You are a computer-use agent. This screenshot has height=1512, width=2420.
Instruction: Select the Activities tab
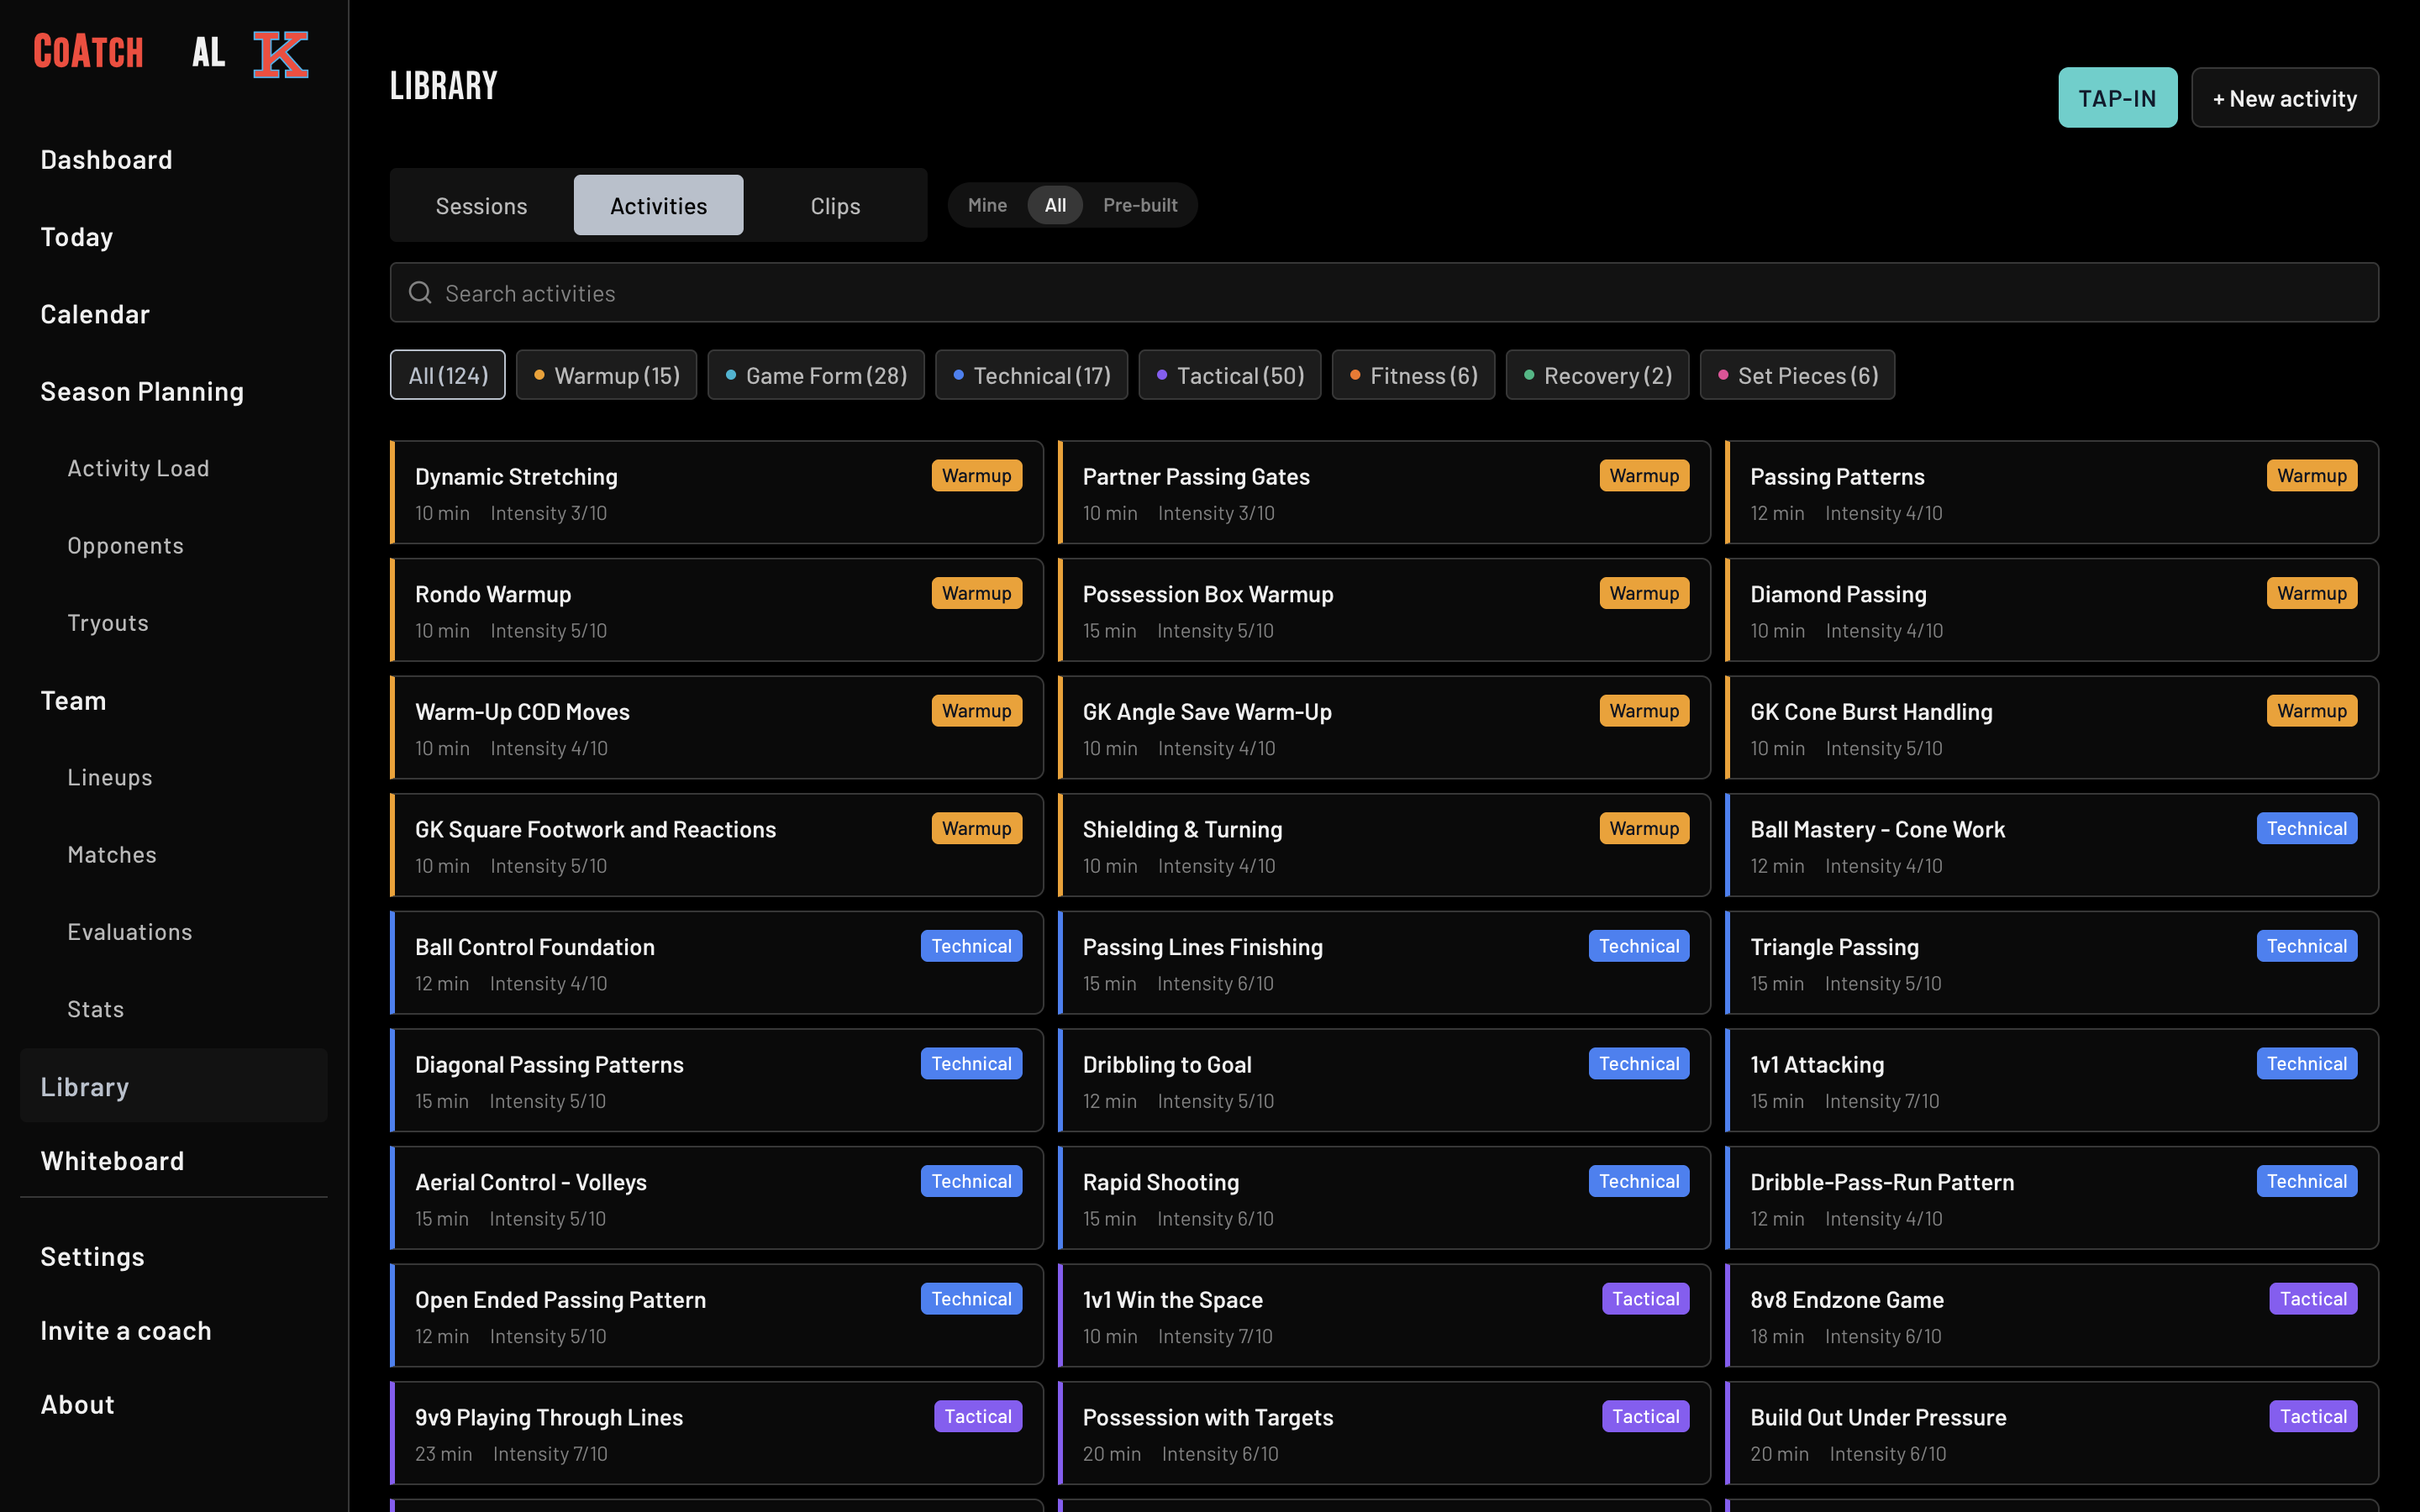click(658, 205)
